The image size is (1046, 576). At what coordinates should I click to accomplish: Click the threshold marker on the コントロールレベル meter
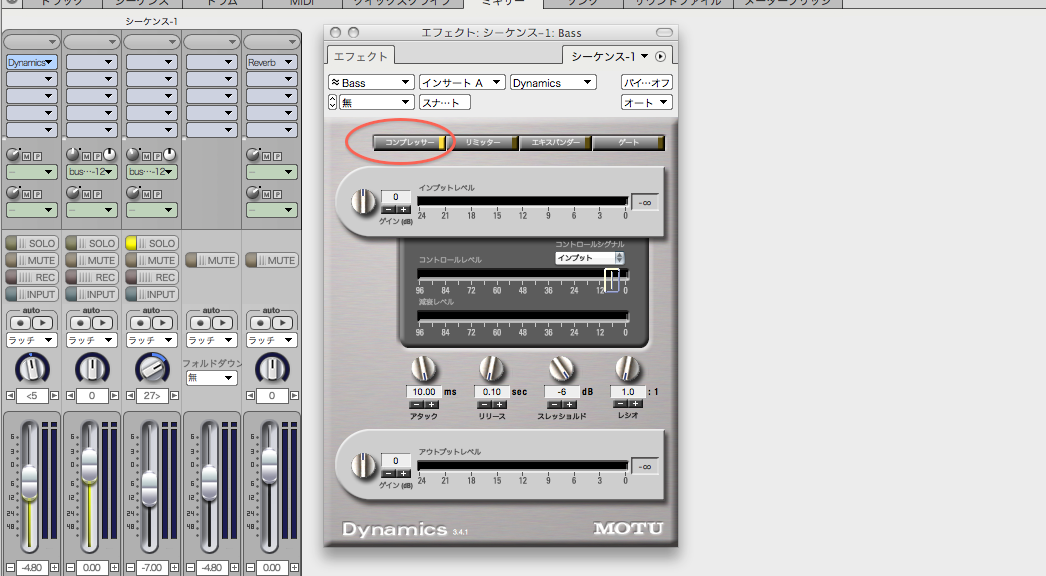pos(612,280)
